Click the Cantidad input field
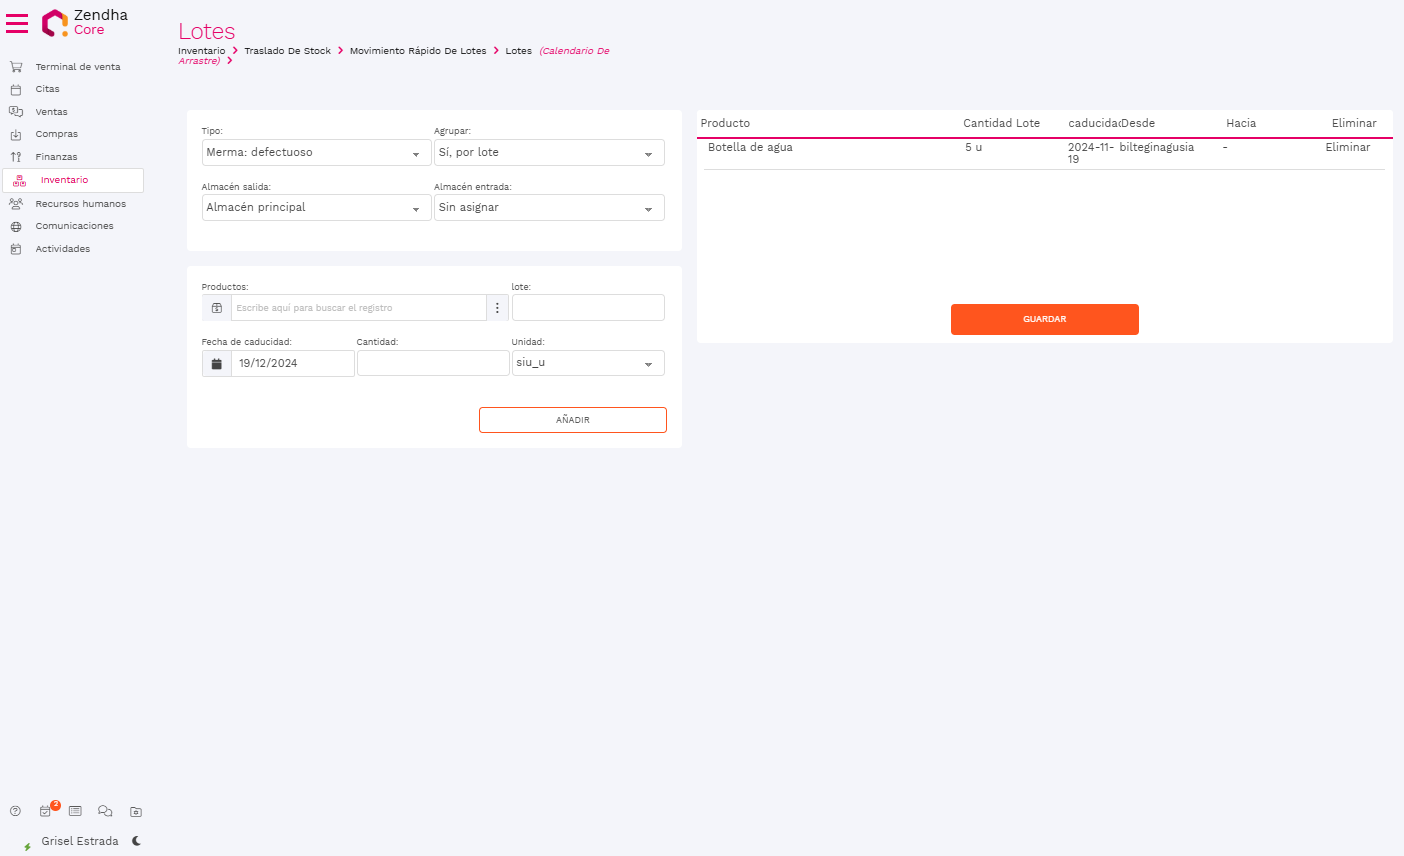The width and height of the screenshot is (1404, 856). coord(433,363)
